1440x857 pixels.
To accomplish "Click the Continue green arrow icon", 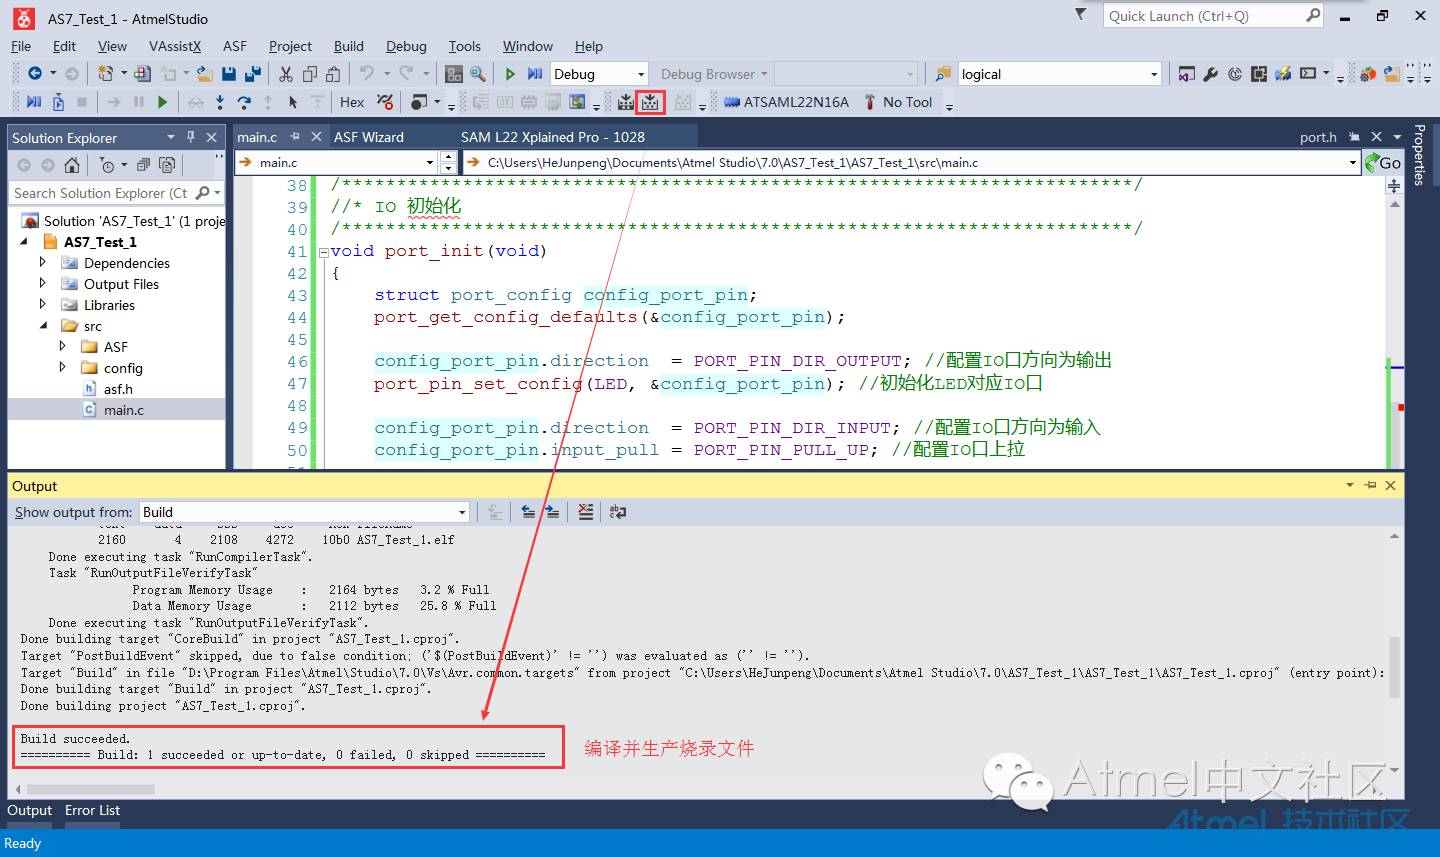I will pos(163,102).
